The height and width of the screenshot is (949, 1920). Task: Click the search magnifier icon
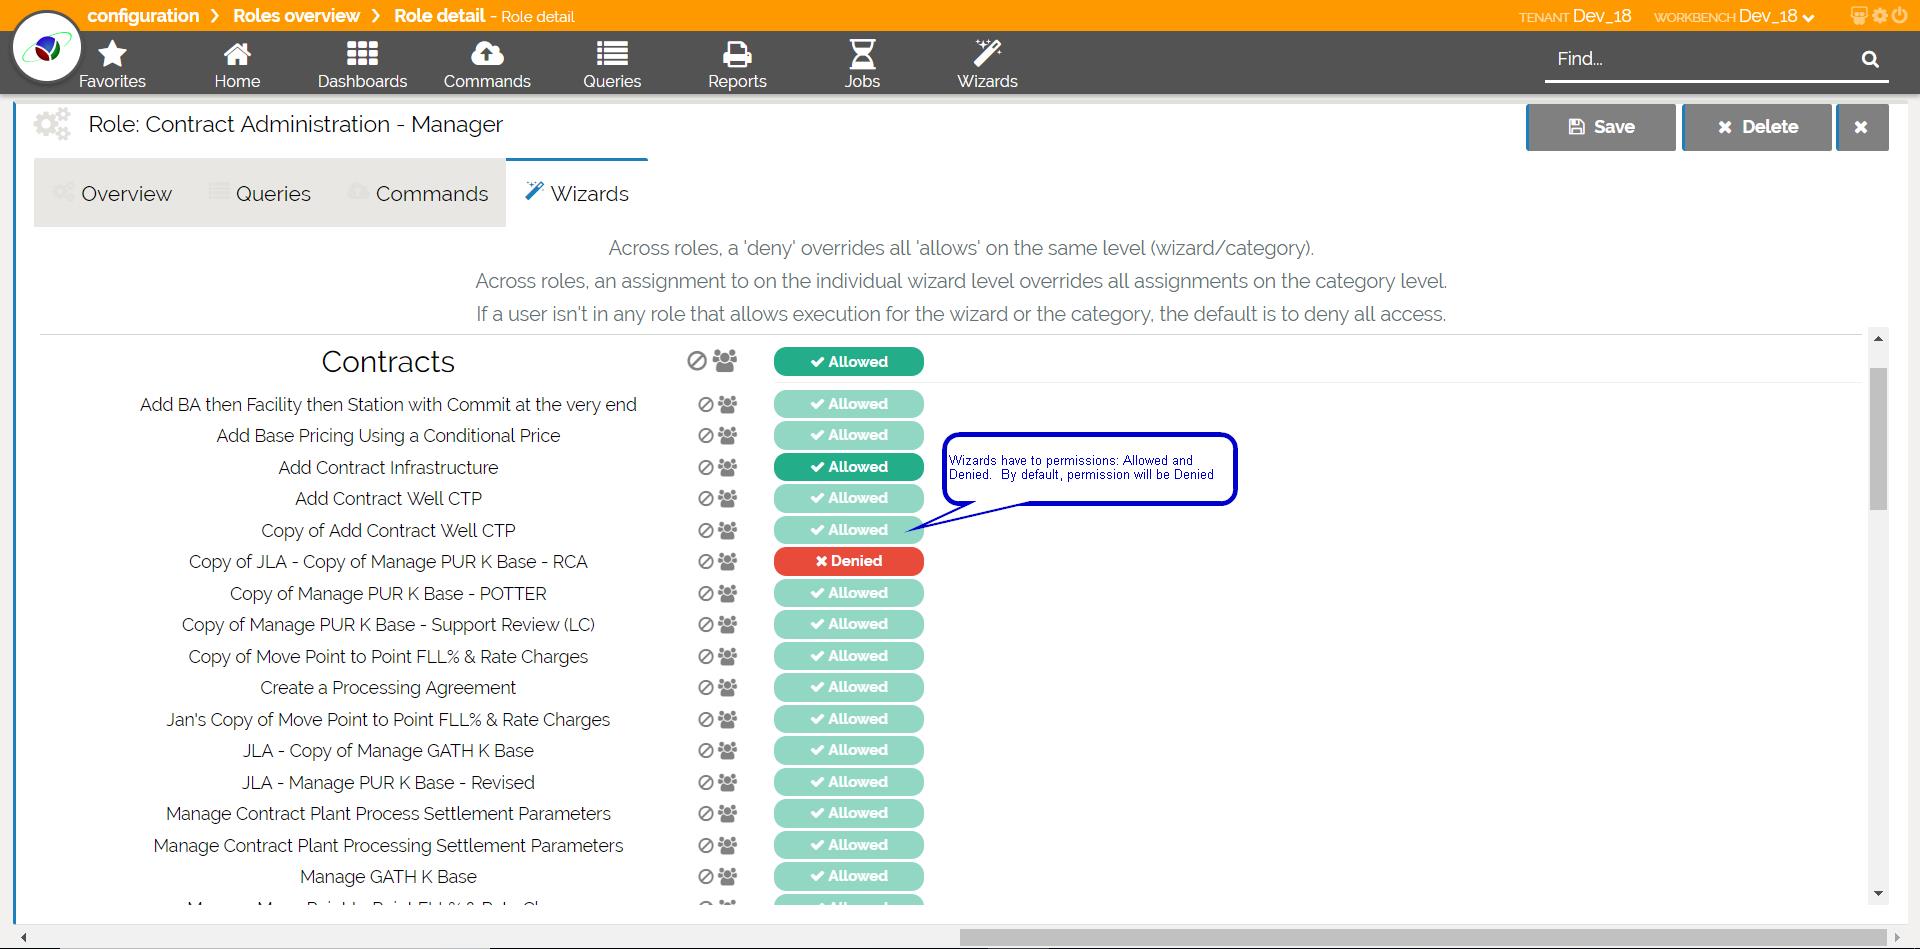(1869, 59)
